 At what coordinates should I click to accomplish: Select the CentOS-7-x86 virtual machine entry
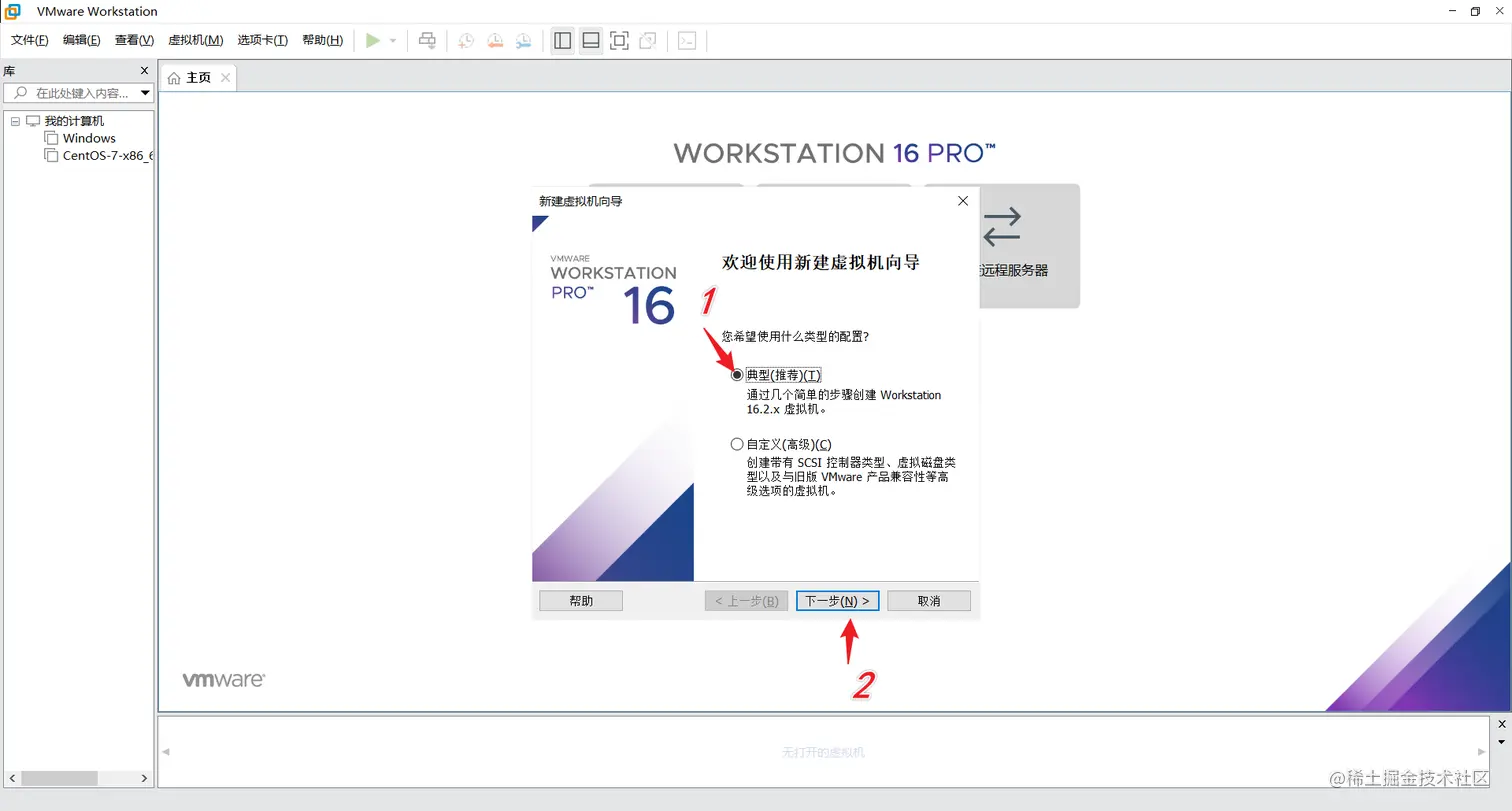point(108,155)
